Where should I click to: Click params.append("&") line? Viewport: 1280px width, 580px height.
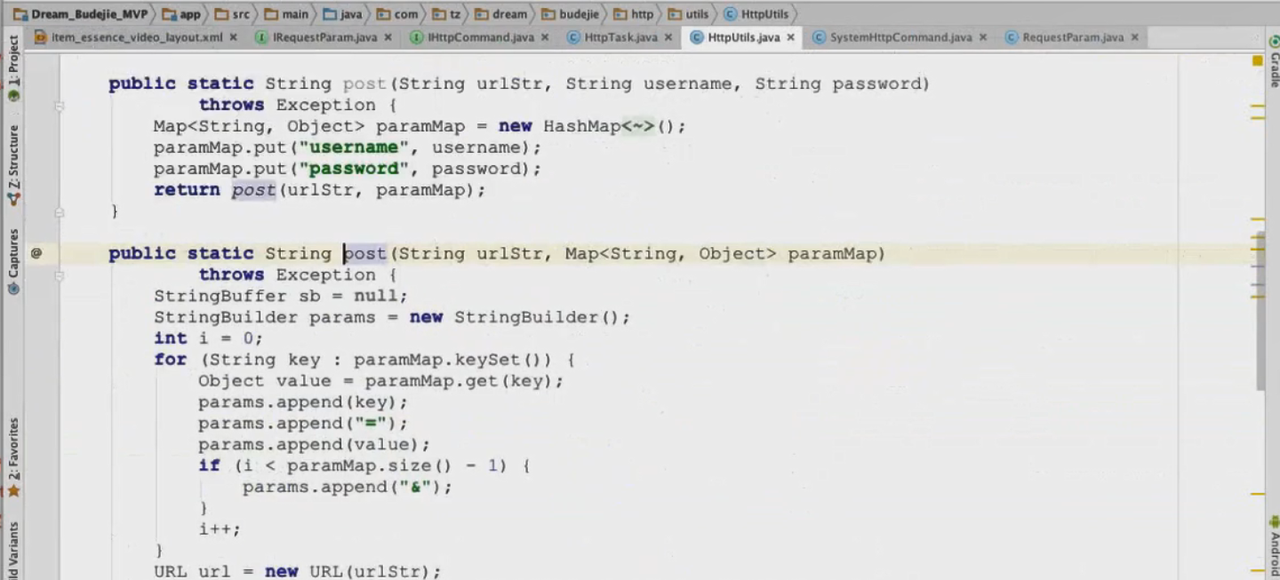(347, 487)
